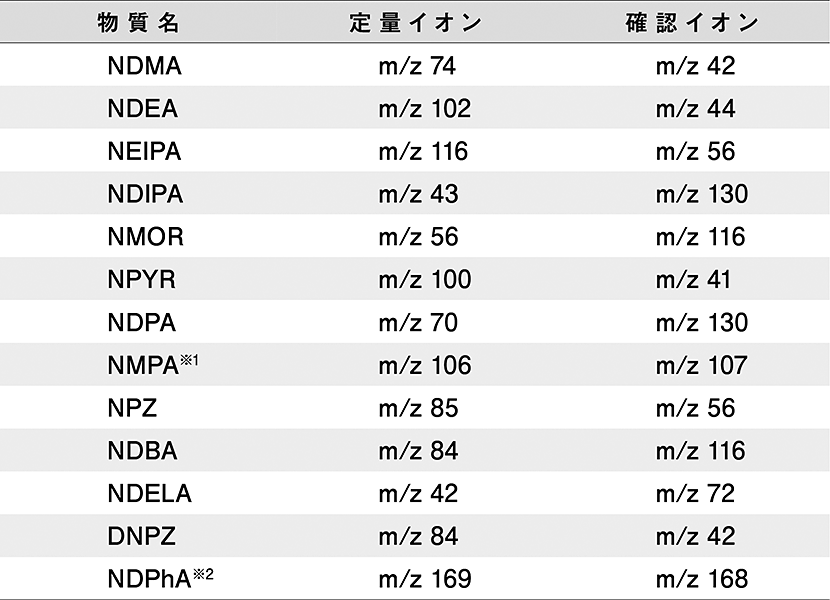Select the NDELA substance cell
830x600 pixels.
click(149, 494)
